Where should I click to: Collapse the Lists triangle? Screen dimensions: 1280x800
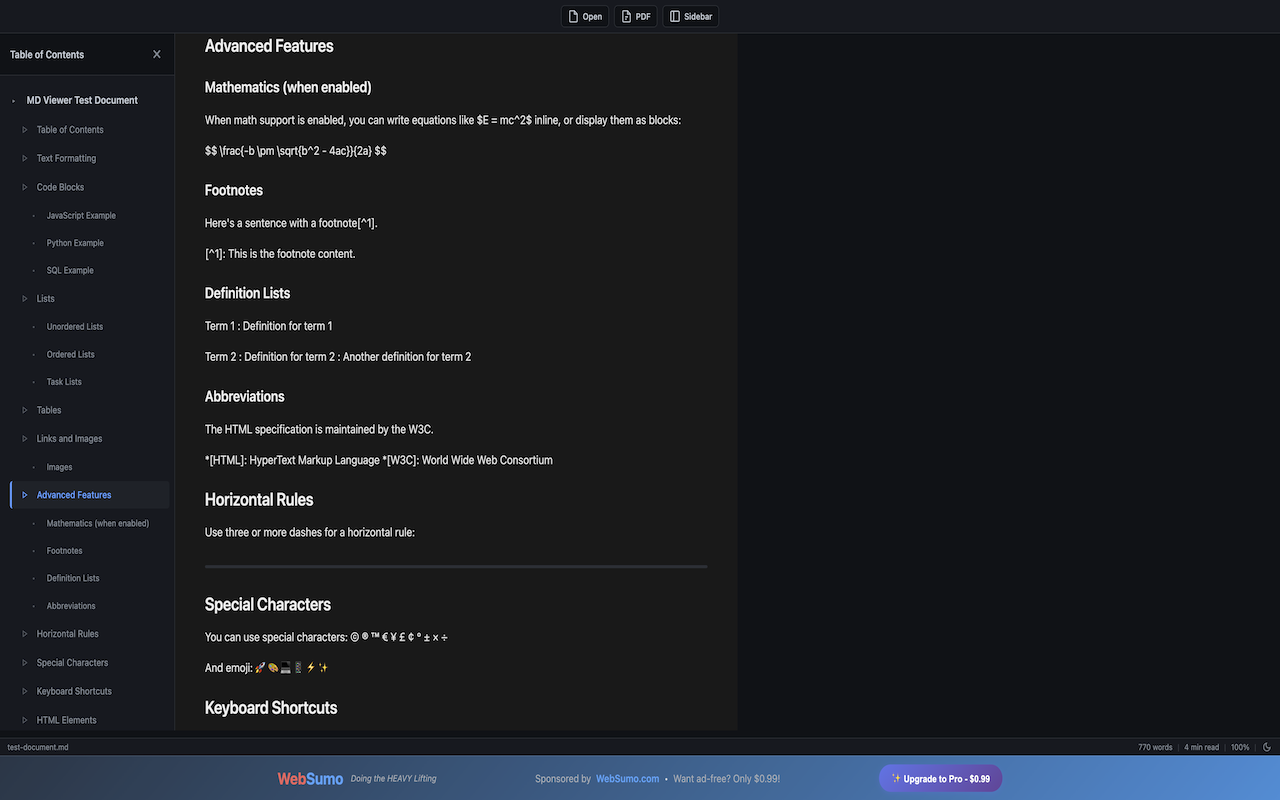(x=25, y=298)
